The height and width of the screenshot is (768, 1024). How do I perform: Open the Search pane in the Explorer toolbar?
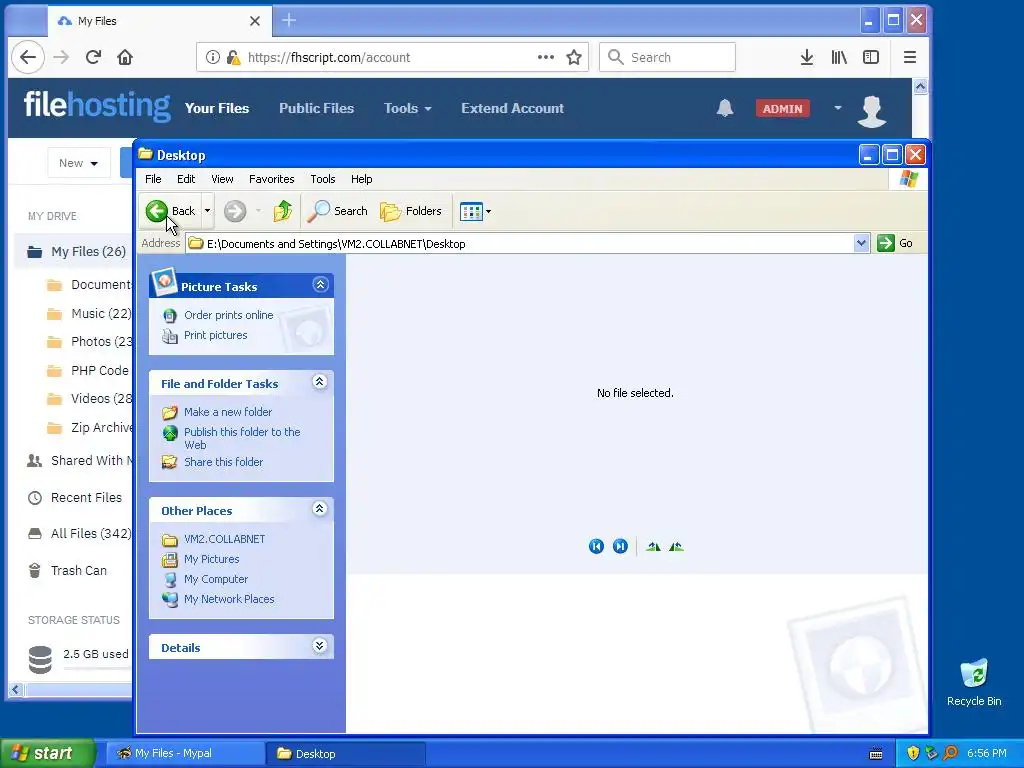point(338,211)
